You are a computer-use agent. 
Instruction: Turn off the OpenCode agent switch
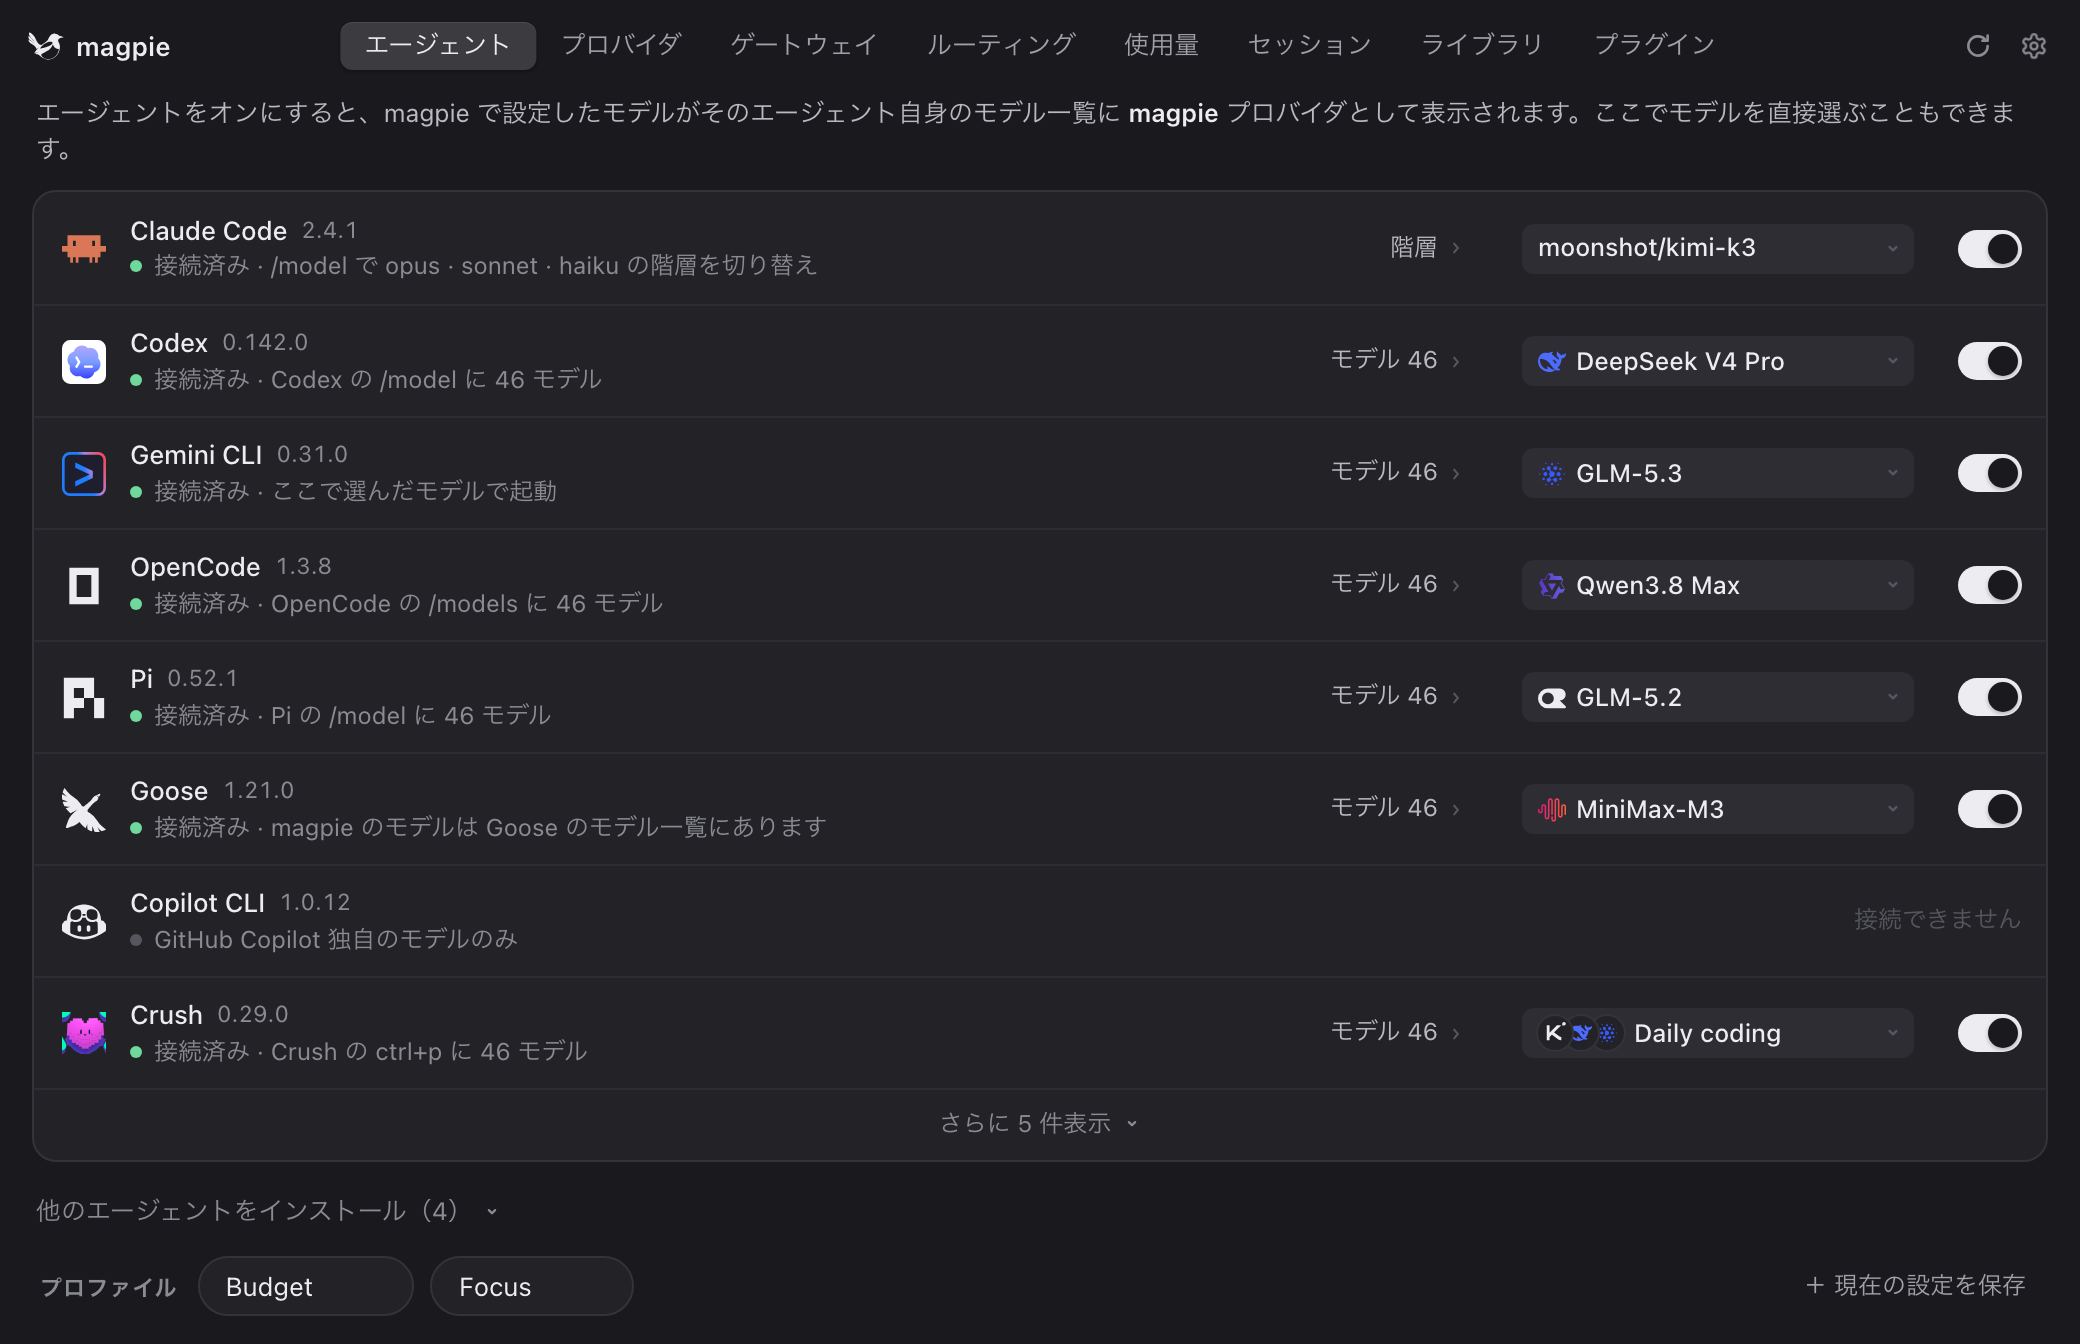1989,585
